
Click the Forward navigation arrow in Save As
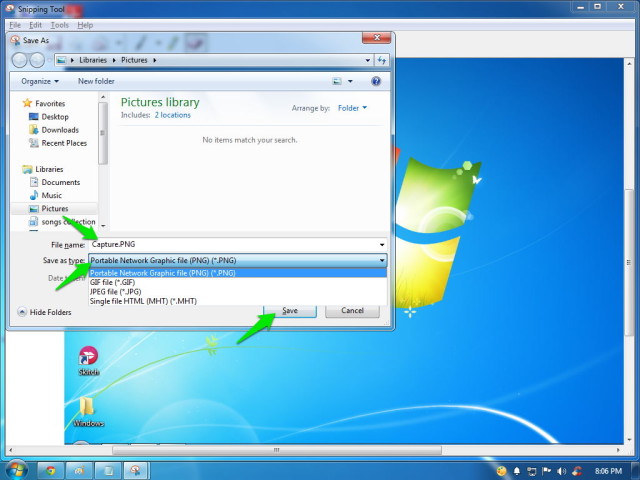(37, 60)
